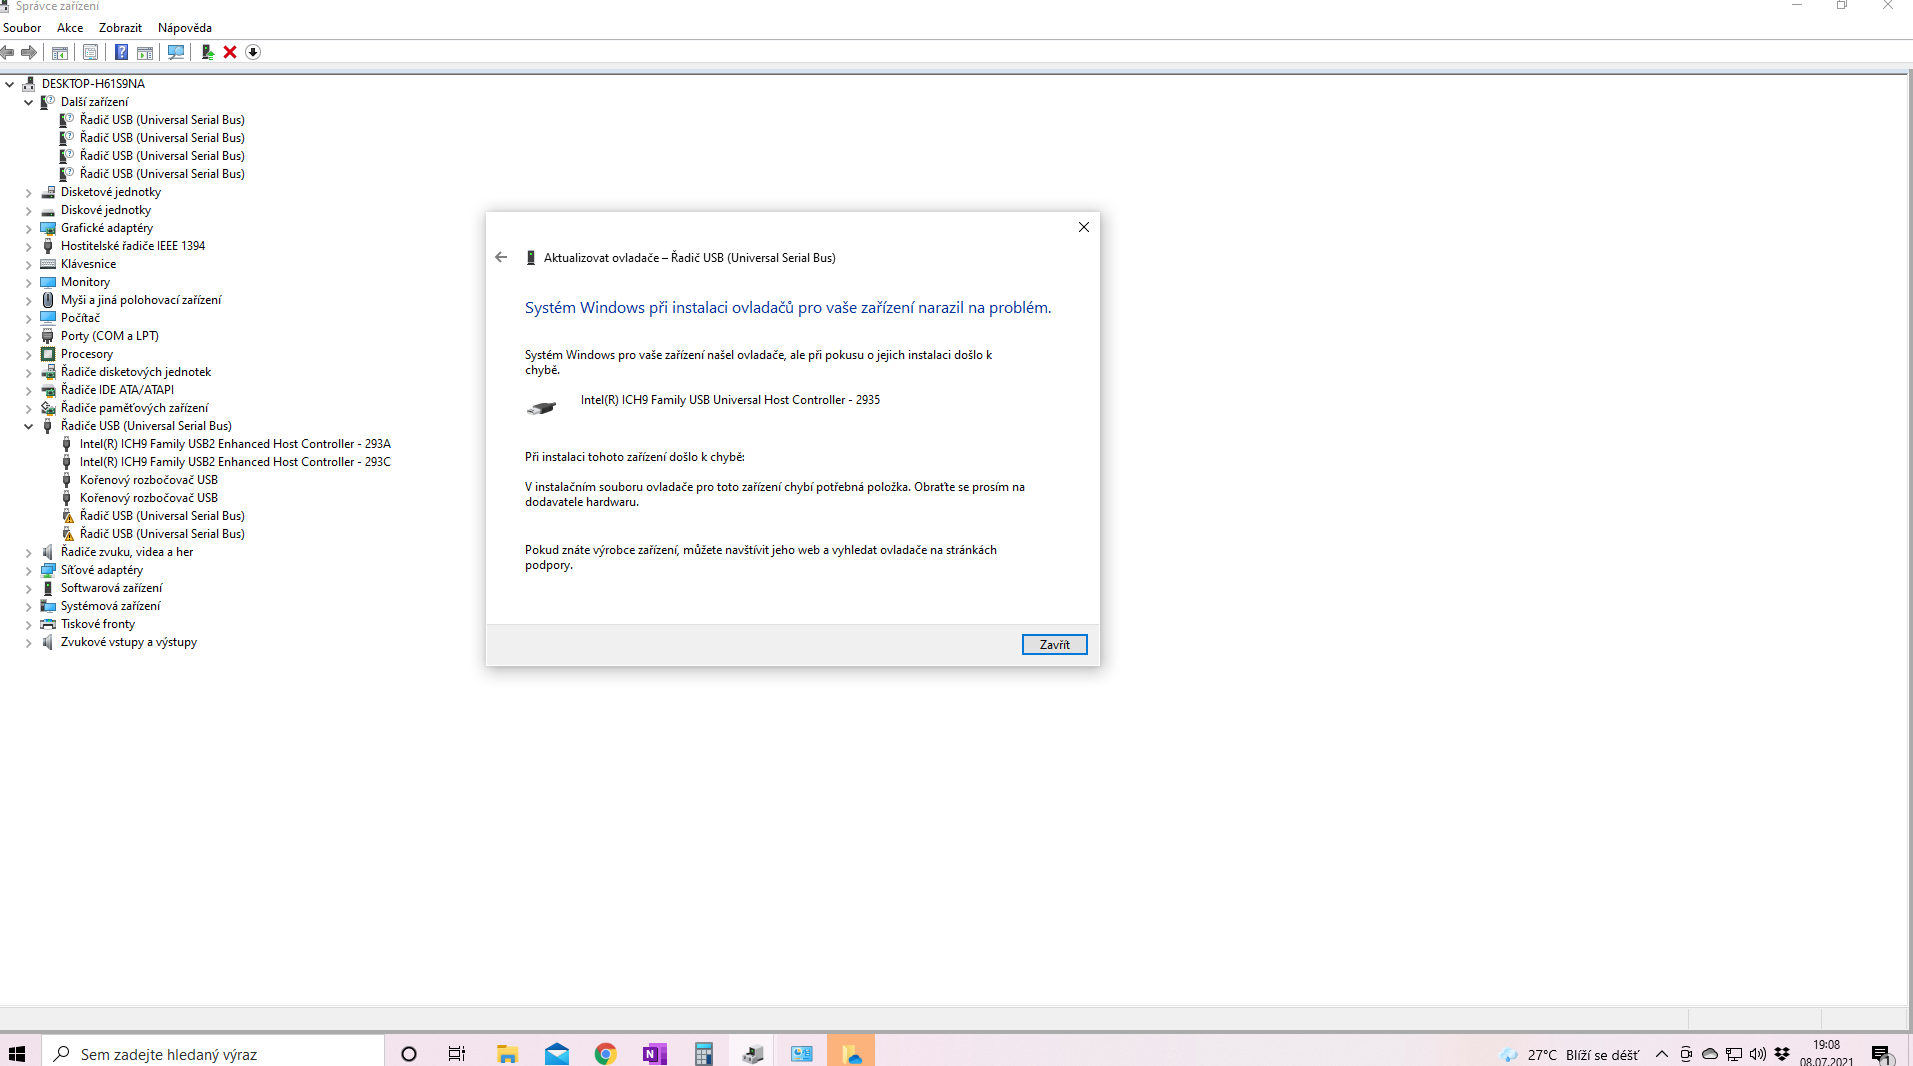The image size is (1913, 1066).
Task: Expand the Porty (COM a LPT) category
Action: point(29,336)
